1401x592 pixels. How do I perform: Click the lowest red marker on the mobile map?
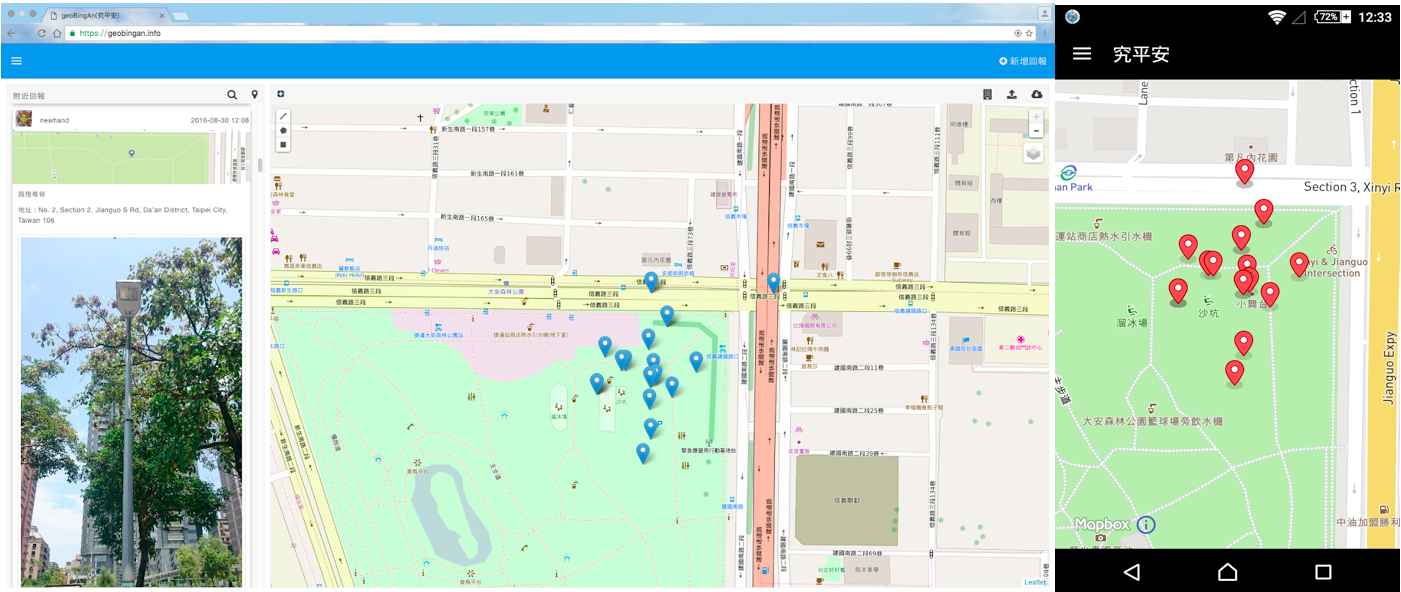1235,373
